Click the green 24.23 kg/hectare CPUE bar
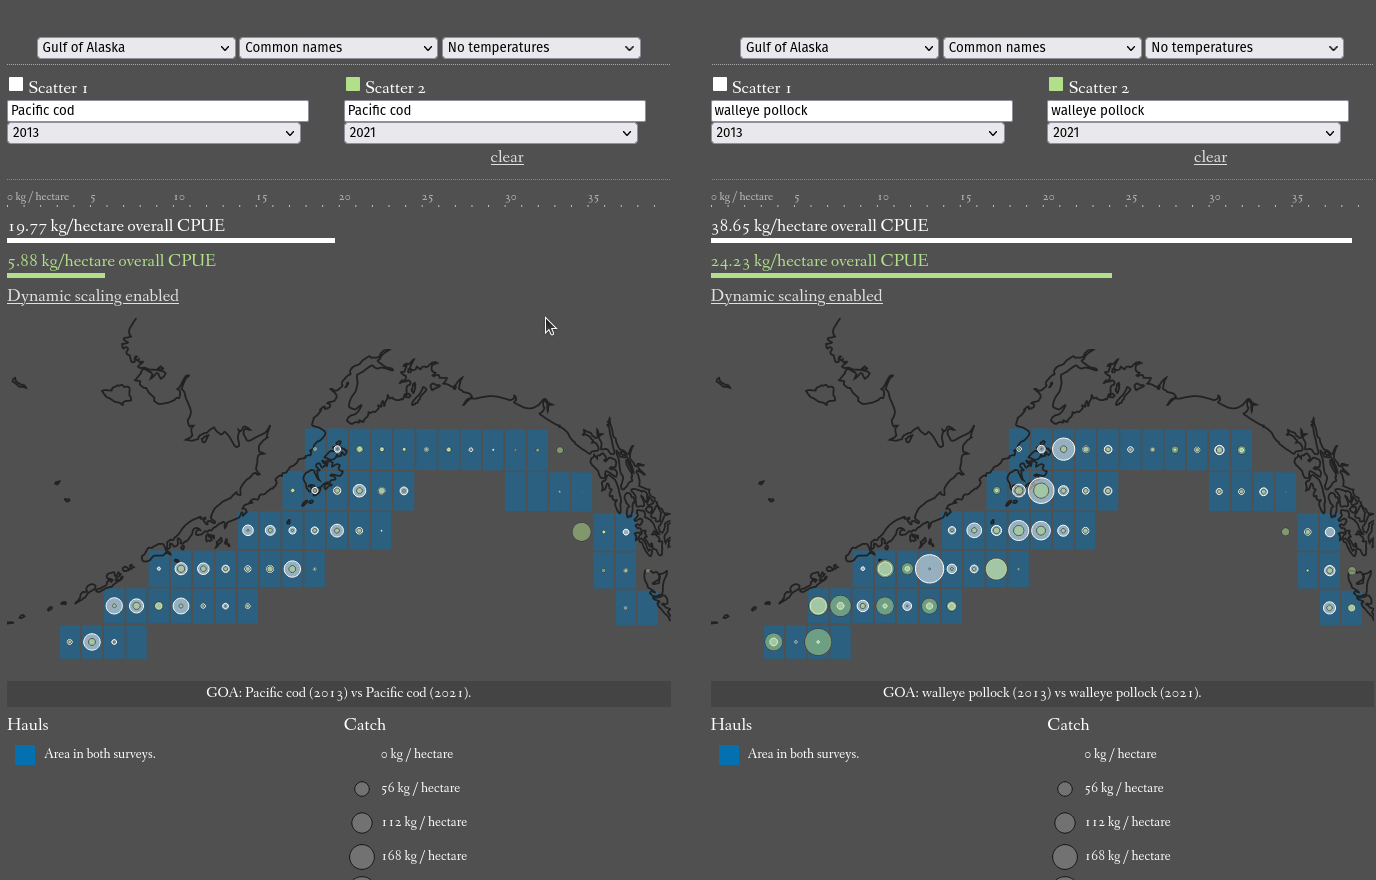Image resolution: width=1376 pixels, height=880 pixels. coord(911,276)
